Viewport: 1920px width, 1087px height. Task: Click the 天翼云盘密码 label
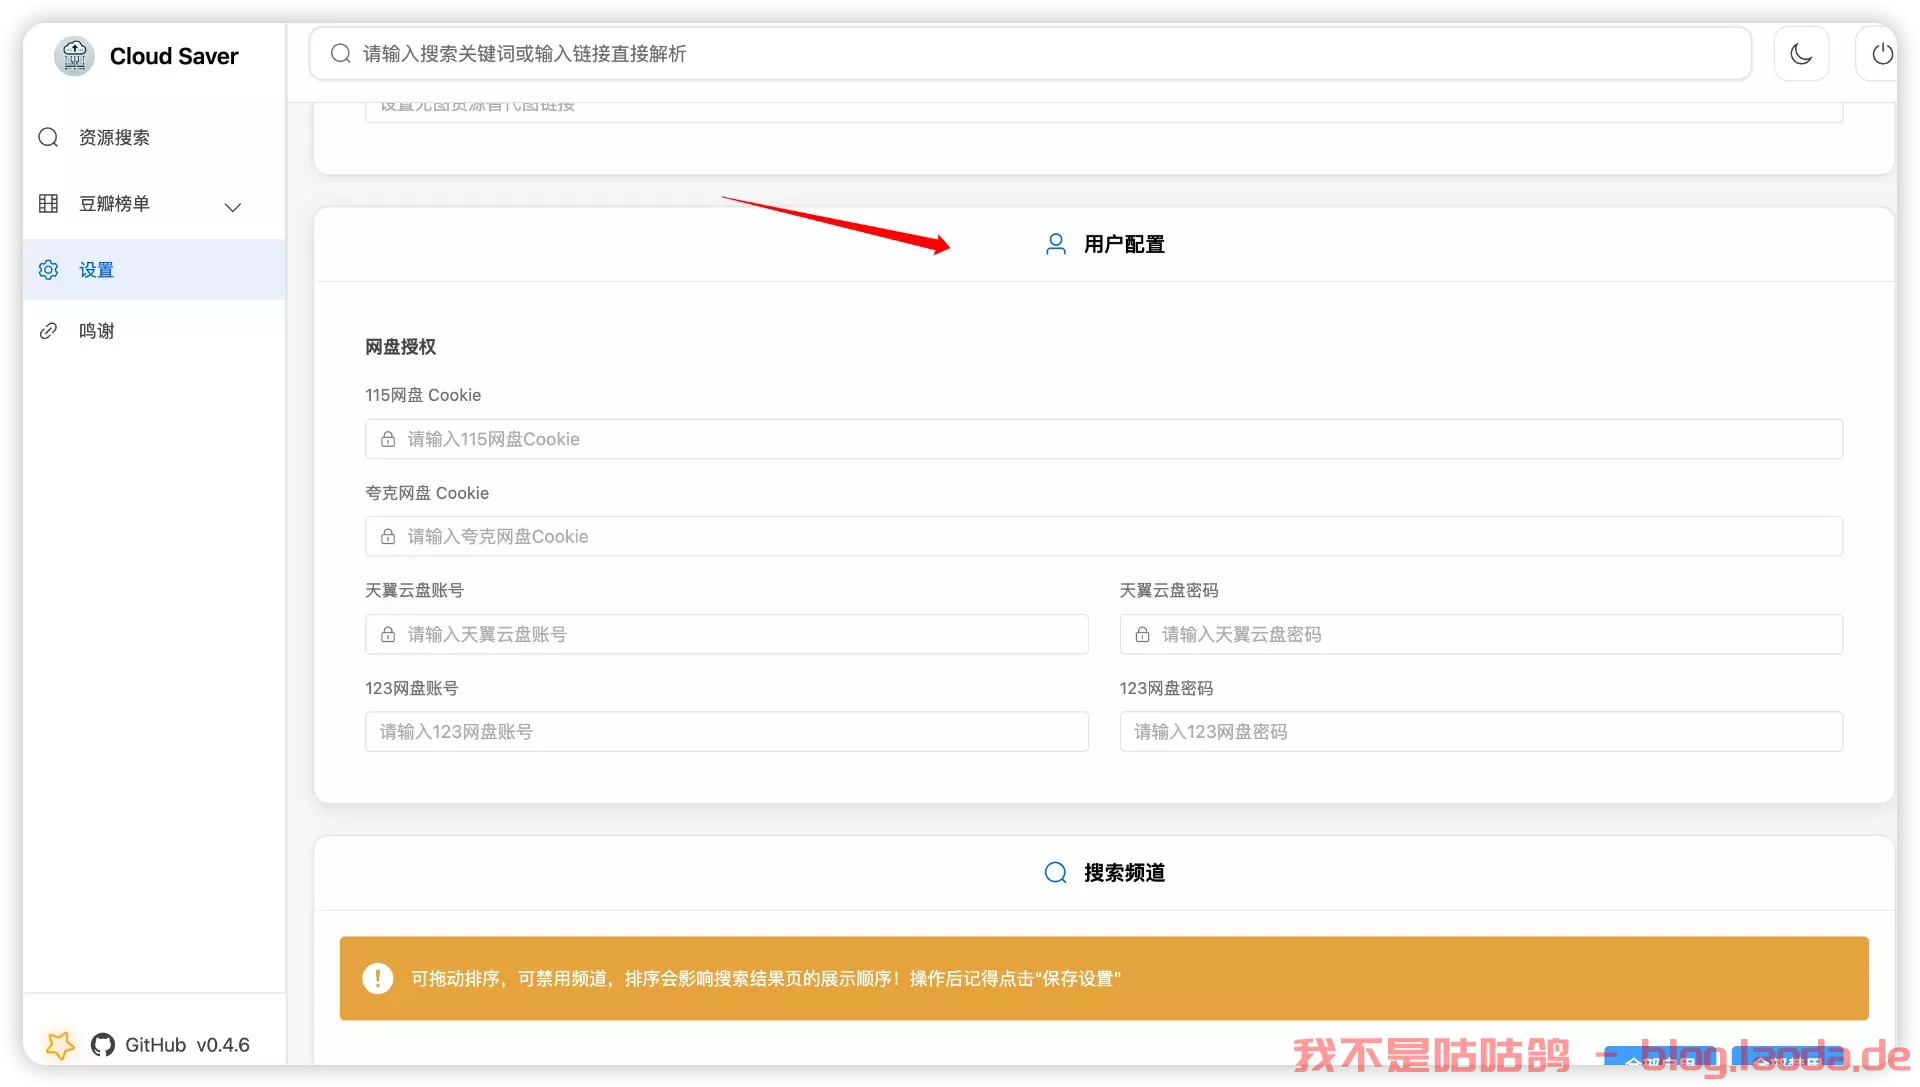click(x=1169, y=591)
